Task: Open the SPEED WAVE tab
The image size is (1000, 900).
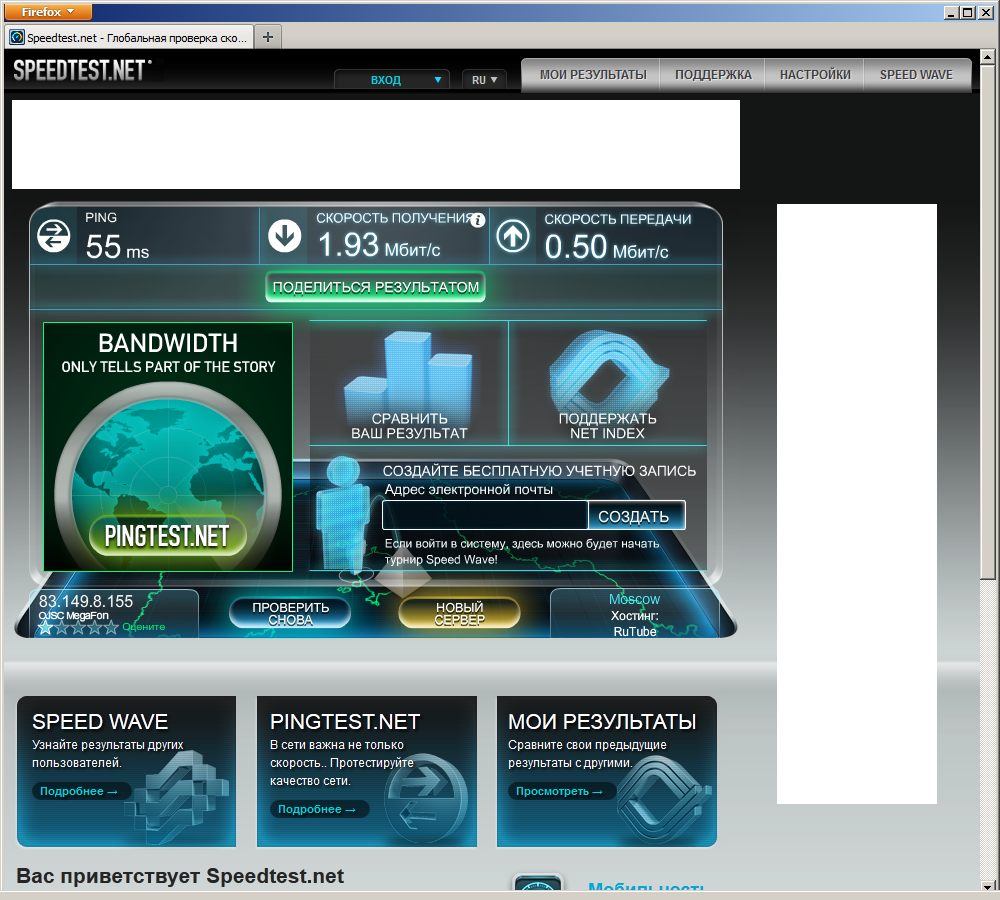Action: pyautogui.click(x=916, y=75)
